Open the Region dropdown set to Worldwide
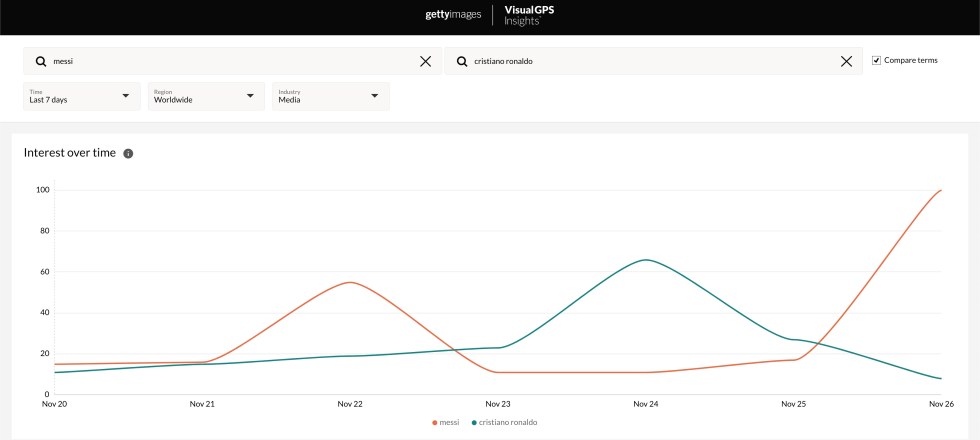 click(x=206, y=96)
